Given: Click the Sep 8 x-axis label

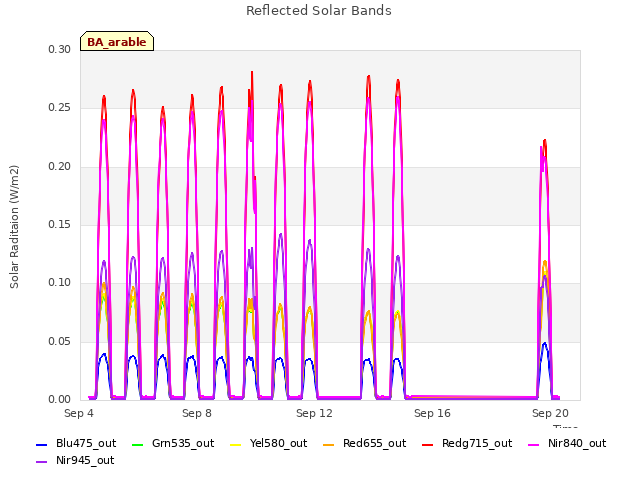Looking at the screenshot, I should click(x=197, y=413).
